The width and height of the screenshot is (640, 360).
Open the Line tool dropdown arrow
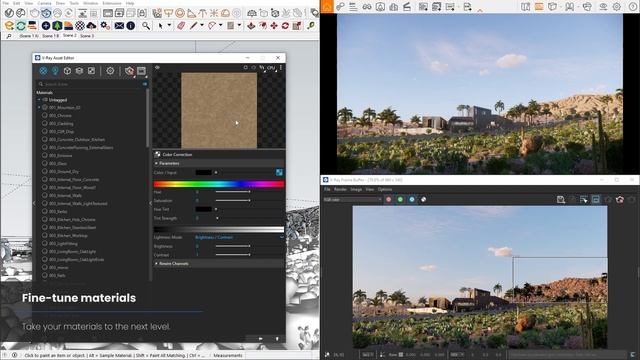pos(202,25)
